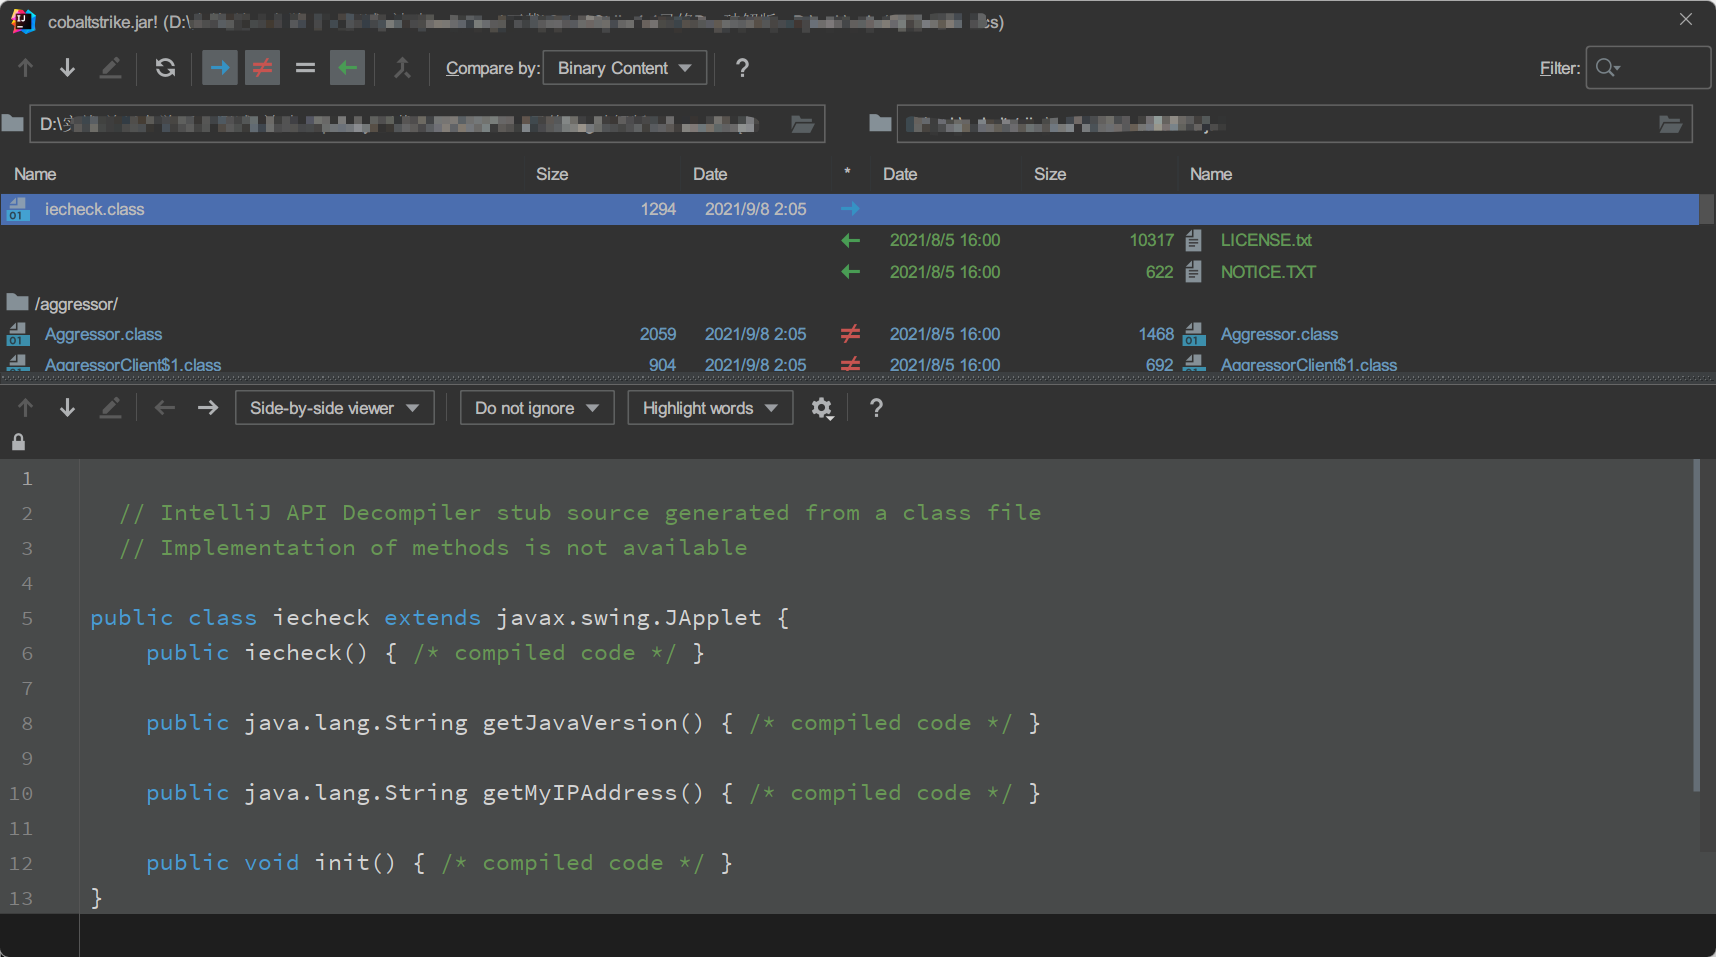Select left AggressorClient$1.class file
1716x957 pixels.
coord(133,365)
